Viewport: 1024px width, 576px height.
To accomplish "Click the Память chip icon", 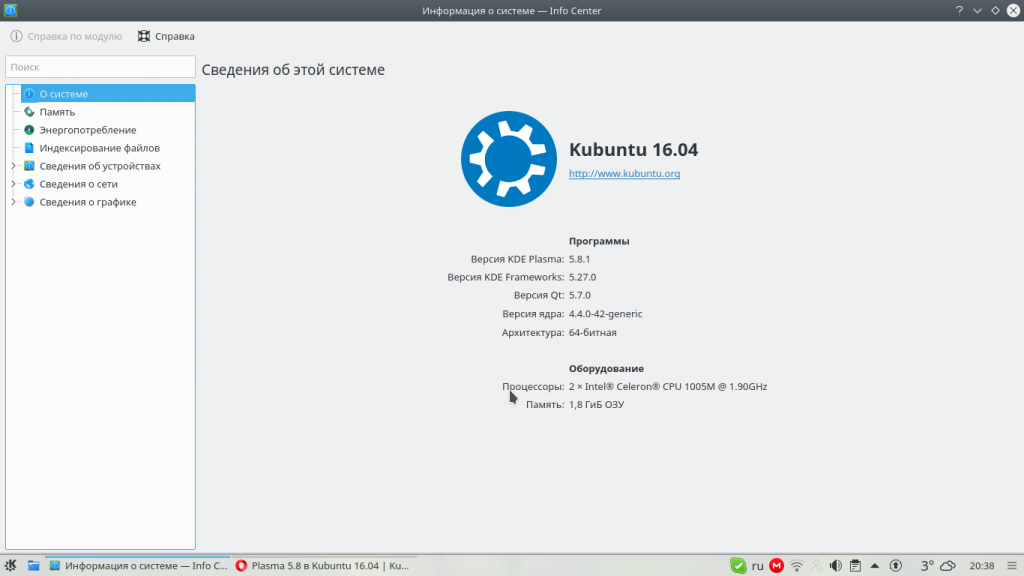I will 29,112.
